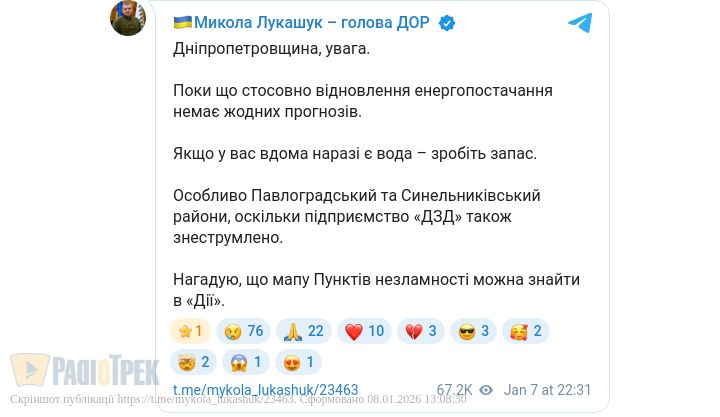Image resolution: width=720 pixels, height=417 pixels.
Task: Click the Ukrainian flag emoji in the title
Action: point(183,23)
